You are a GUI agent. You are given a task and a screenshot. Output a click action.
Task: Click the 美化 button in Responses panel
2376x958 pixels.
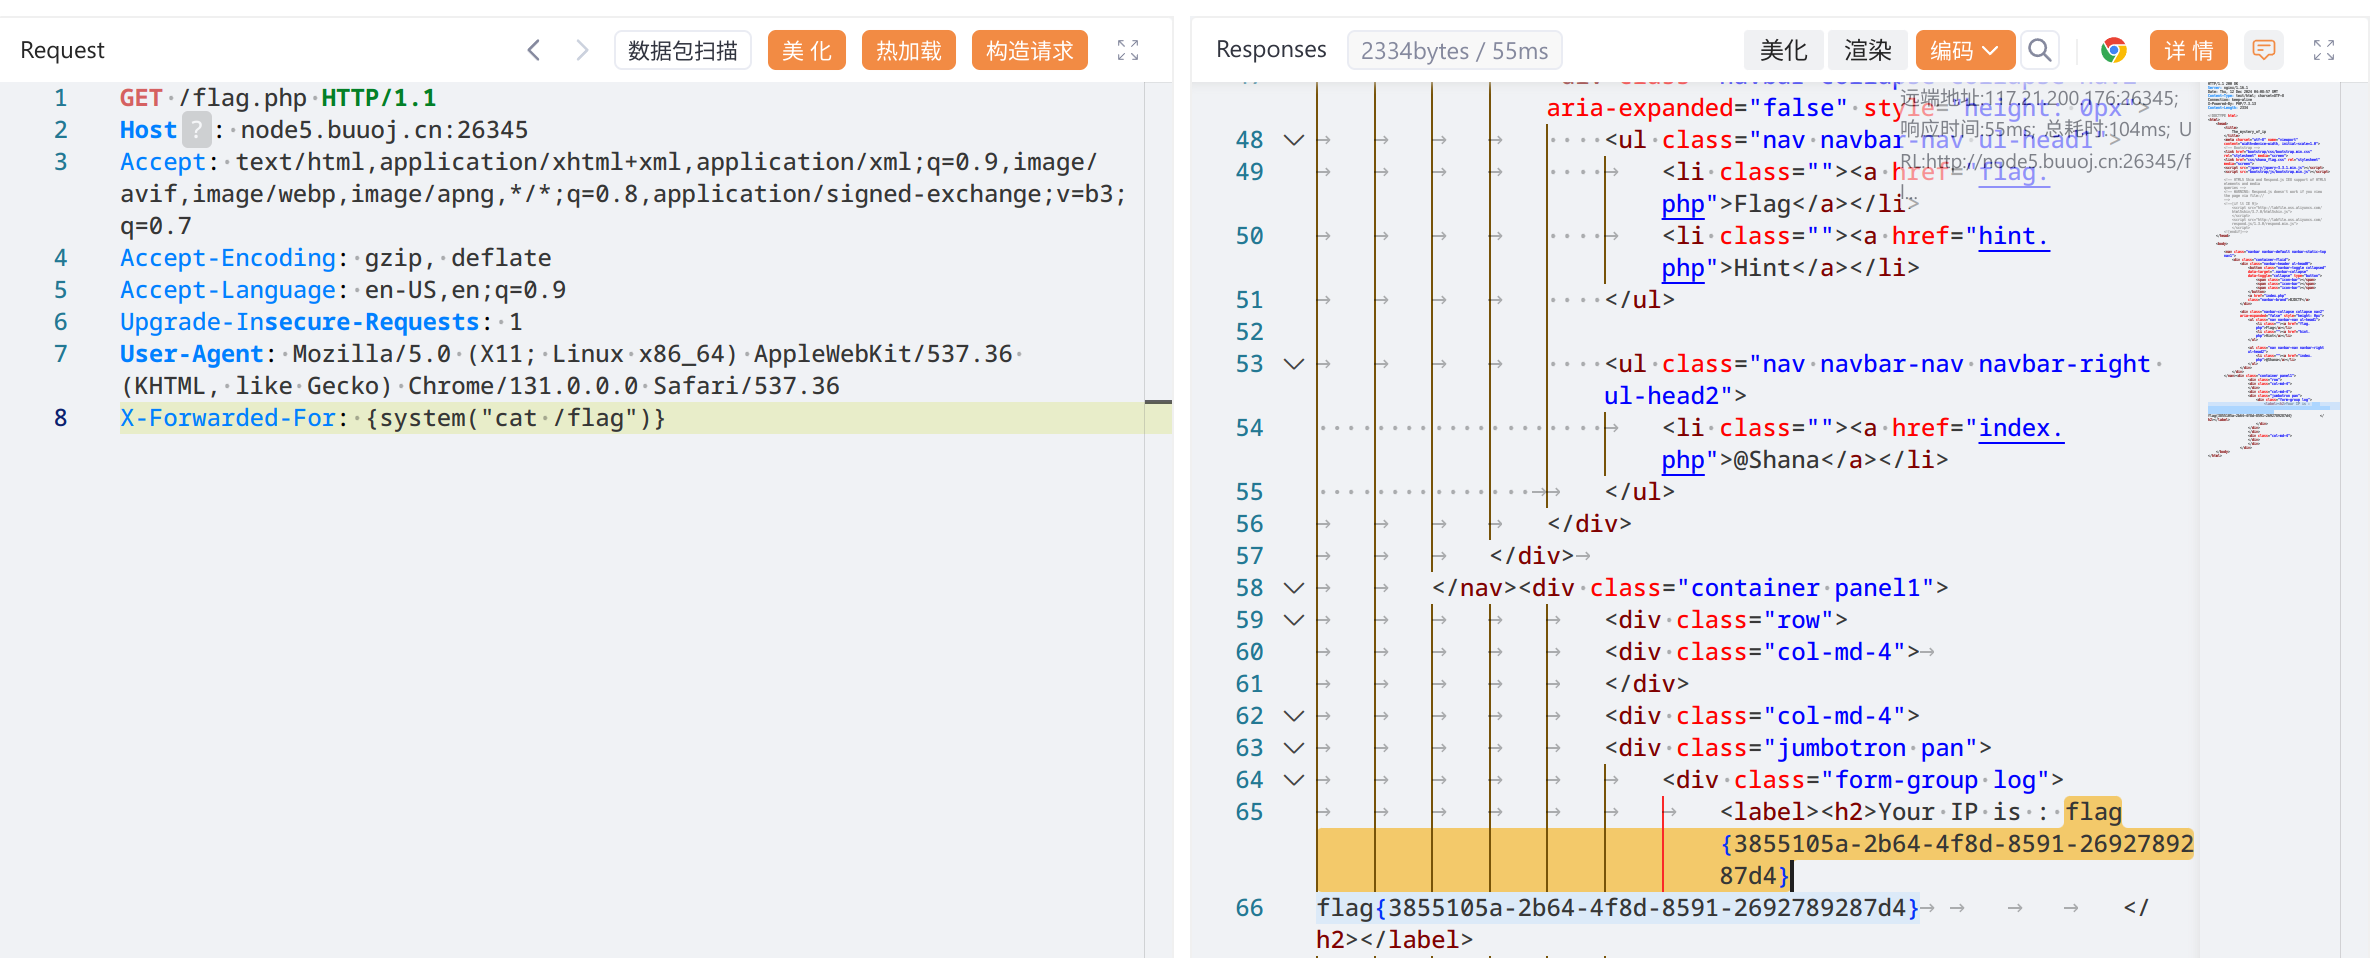pyautogui.click(x=1783, y=50)
